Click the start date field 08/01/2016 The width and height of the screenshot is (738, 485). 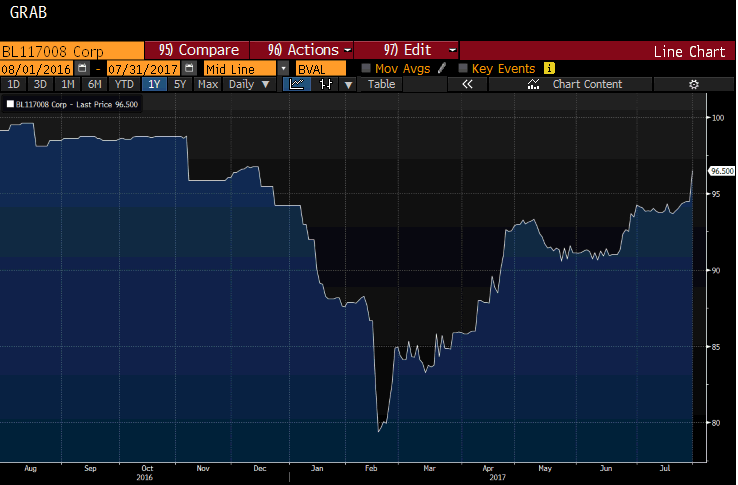[x=36, y=69]
